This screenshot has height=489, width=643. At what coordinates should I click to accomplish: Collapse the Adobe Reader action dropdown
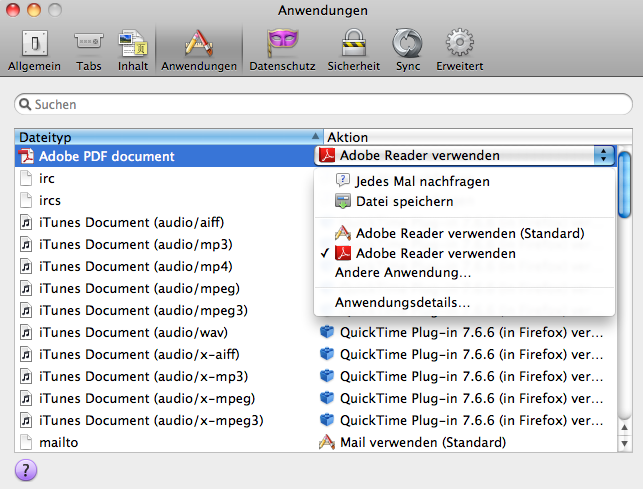click(603, 155)
